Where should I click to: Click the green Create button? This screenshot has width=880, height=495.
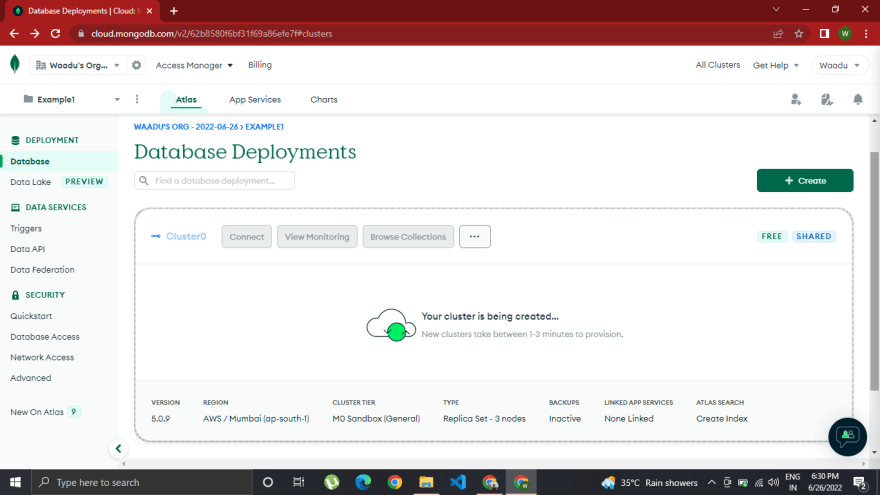pyautogui.click(x=805, y=181)
